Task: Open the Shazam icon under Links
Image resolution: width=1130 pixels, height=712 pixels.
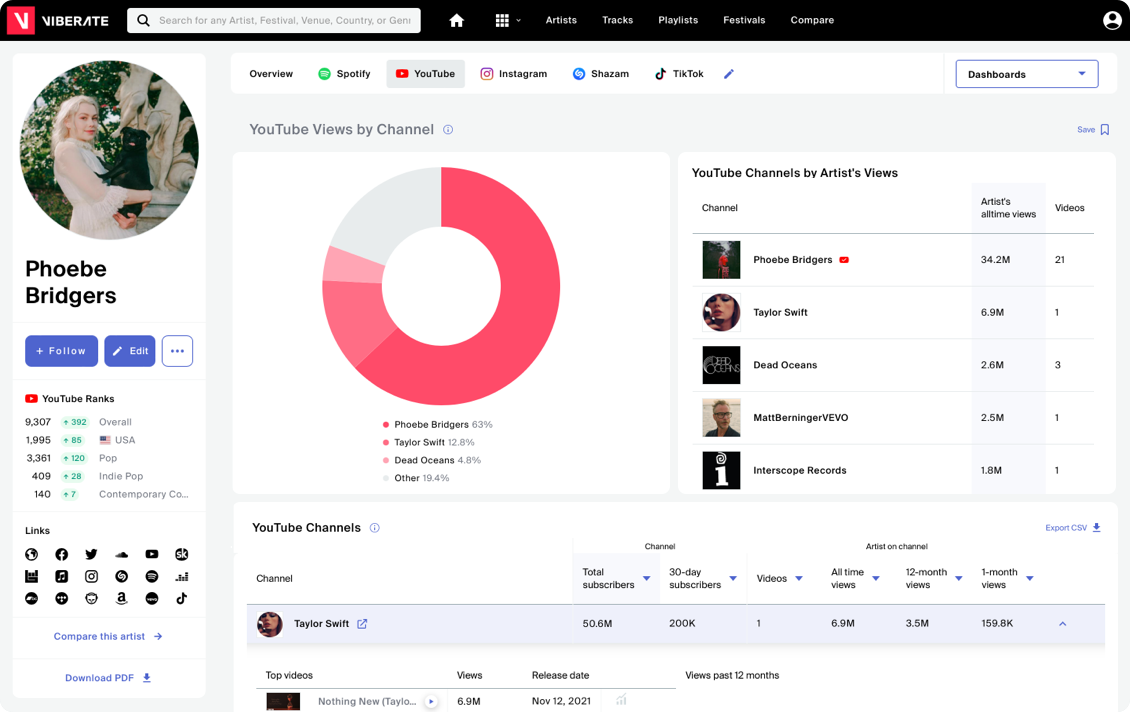Action: click(x=122, y=577)
